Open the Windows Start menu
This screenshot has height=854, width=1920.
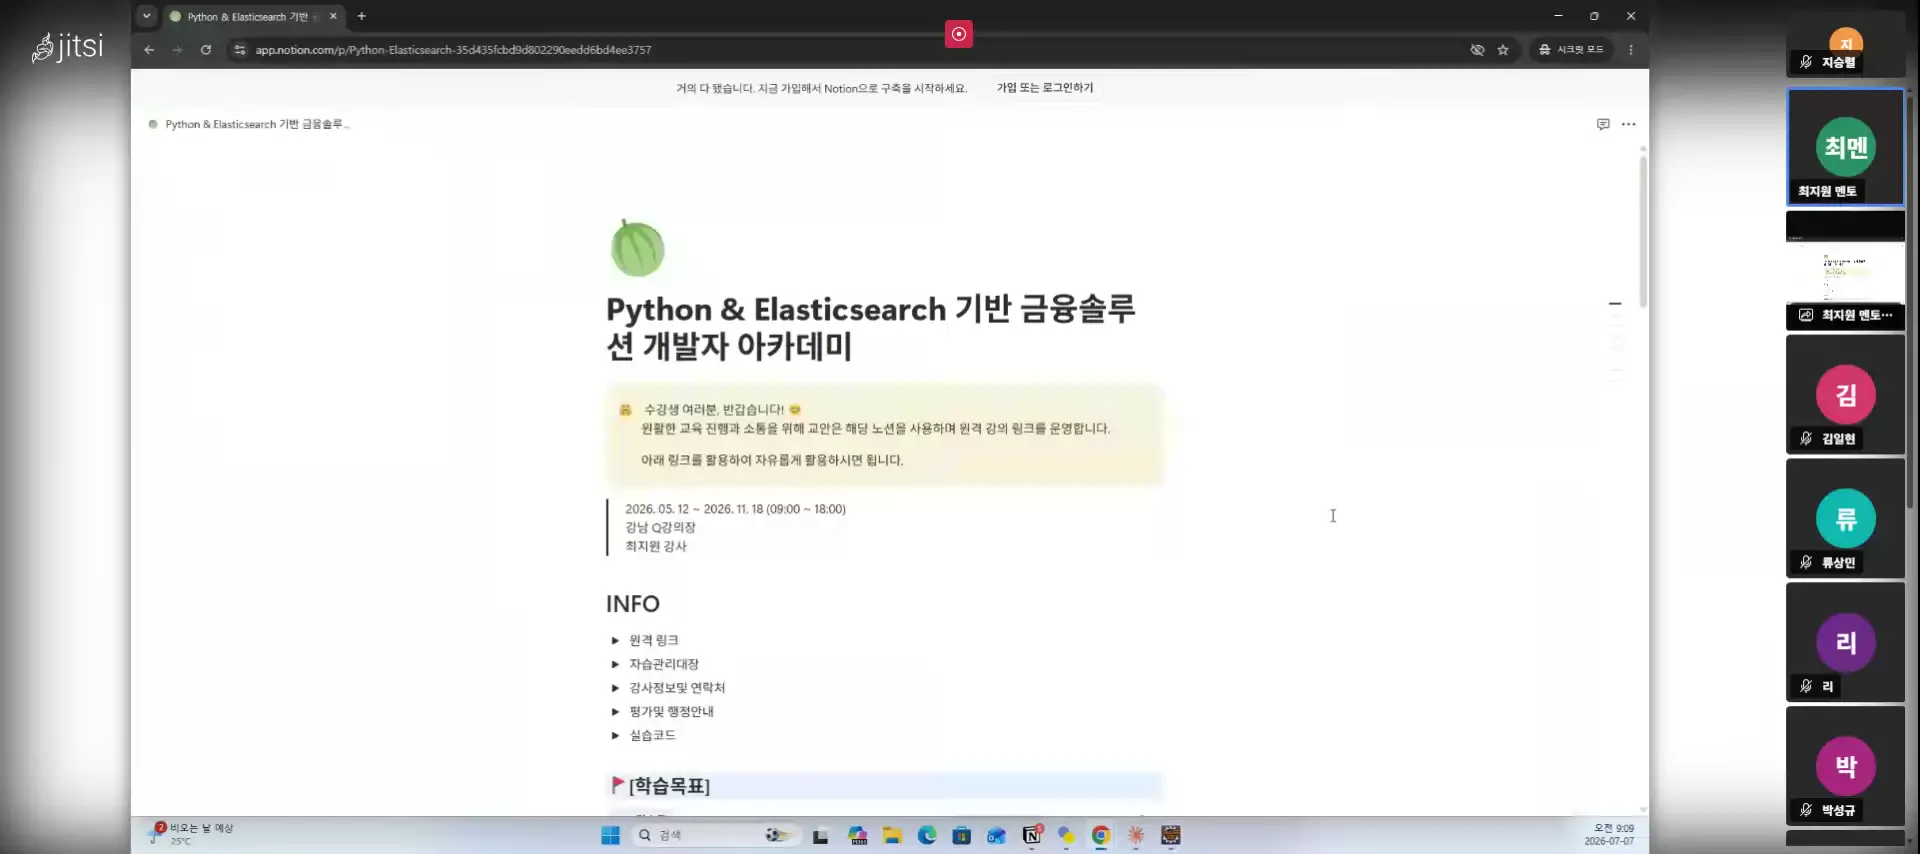[x=610, y=836]
